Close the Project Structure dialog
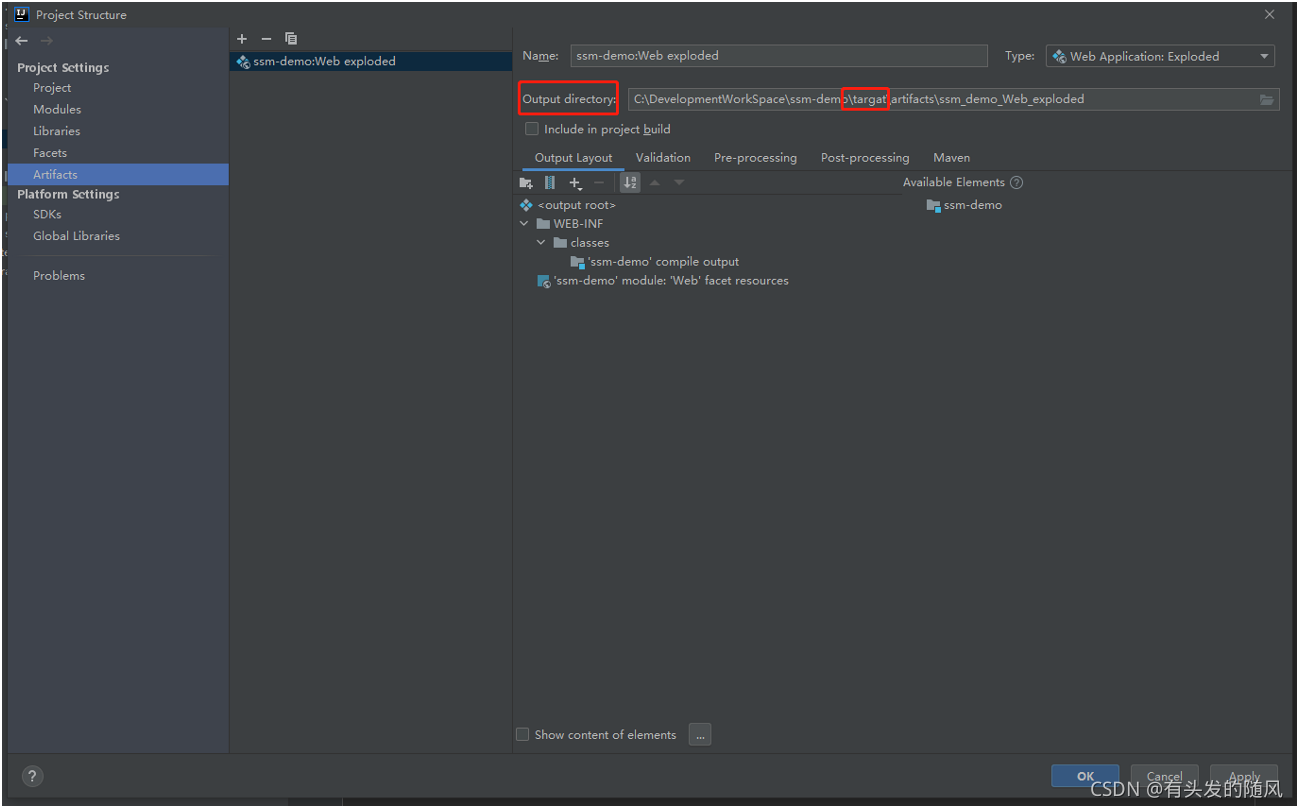This screenshot has width=1299, height=808. tap(1270, 15)
